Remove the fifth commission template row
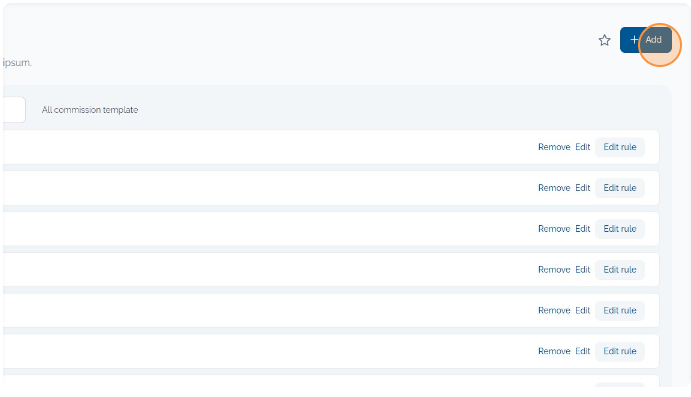 pyautogui.click(x=554, y=311)
